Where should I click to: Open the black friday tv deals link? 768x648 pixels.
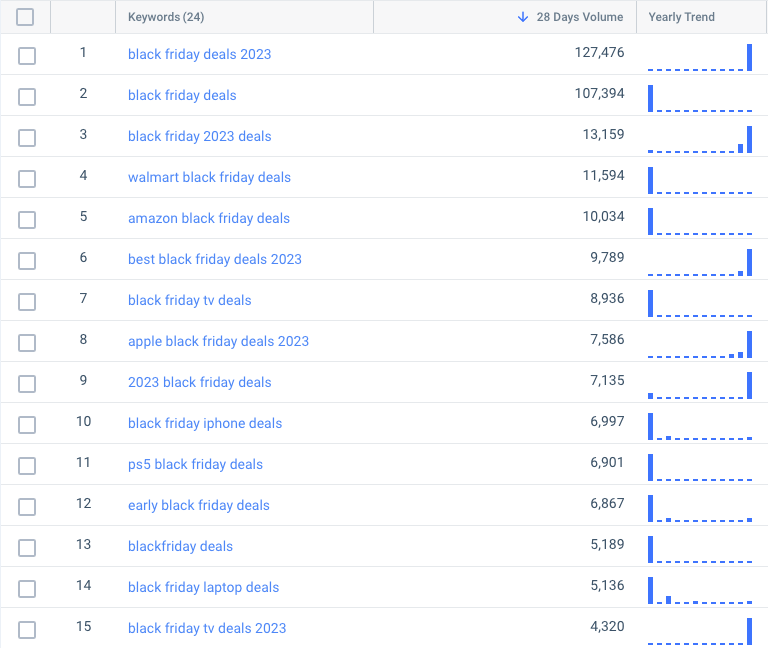(x=190, y=300)
